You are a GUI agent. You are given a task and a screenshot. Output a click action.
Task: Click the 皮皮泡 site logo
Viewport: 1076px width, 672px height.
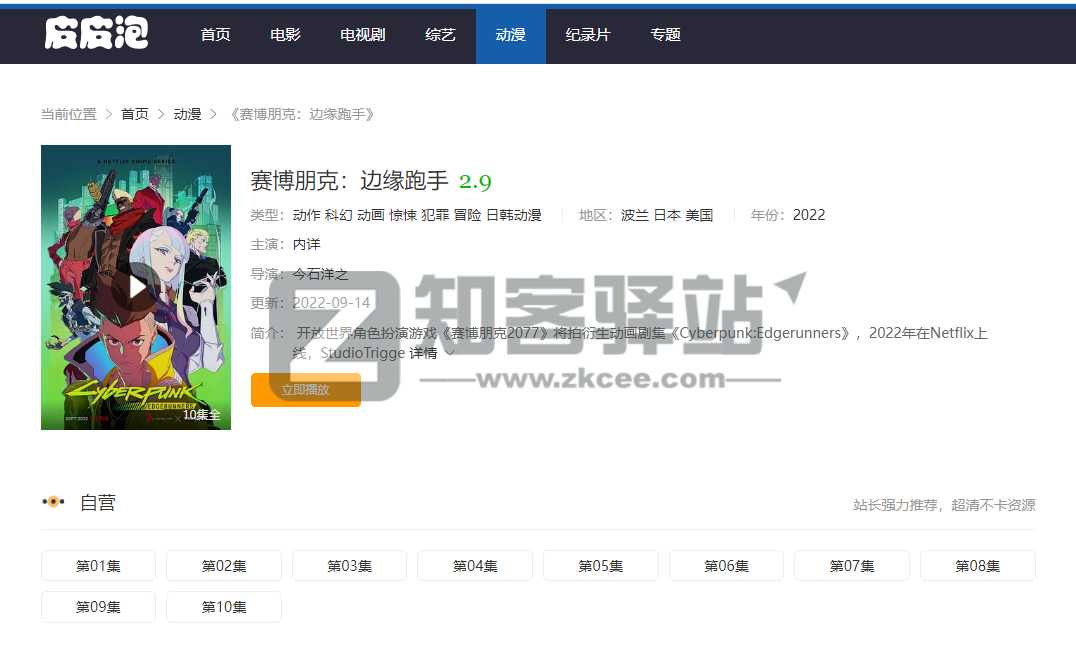pyautogui.click(x=96, y=34)
